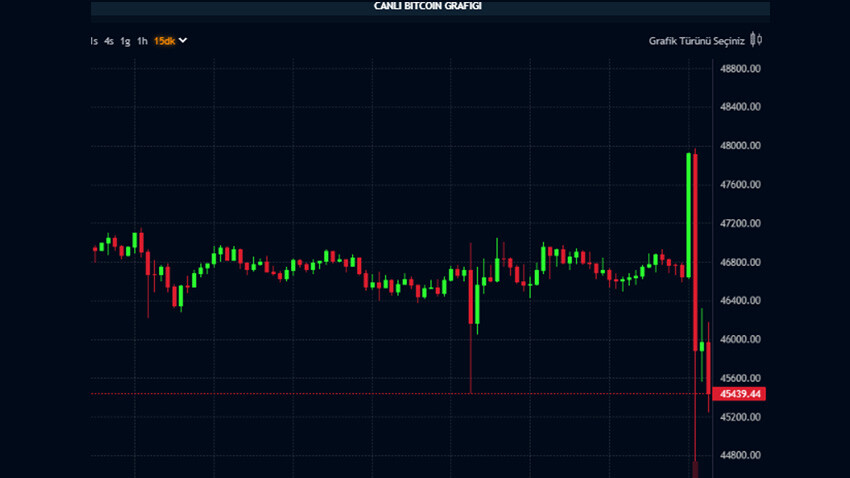Image resolution: width=850 pixels, height=478 pixels.
Task: Choose the 1g interval
Action: click(125, 41)
